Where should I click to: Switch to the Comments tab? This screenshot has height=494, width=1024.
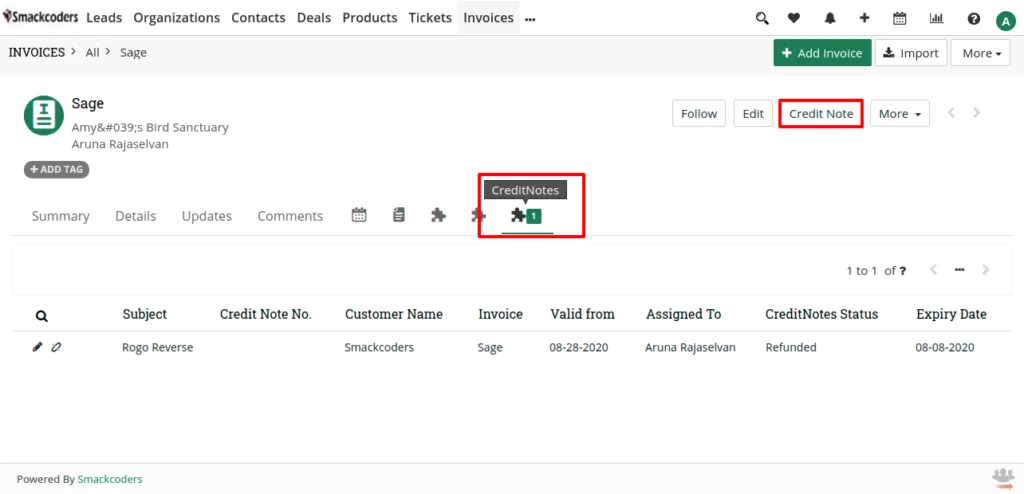[x=290, y=216]
